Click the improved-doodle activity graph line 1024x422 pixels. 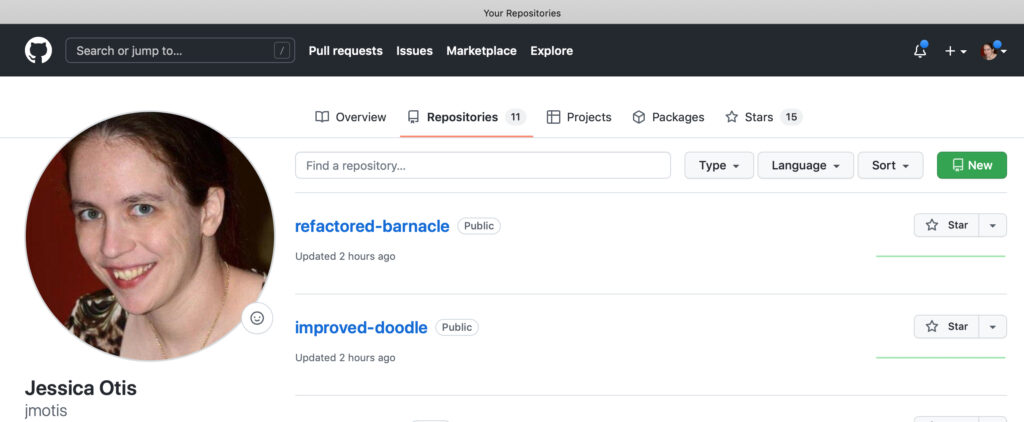pos(940,357)
